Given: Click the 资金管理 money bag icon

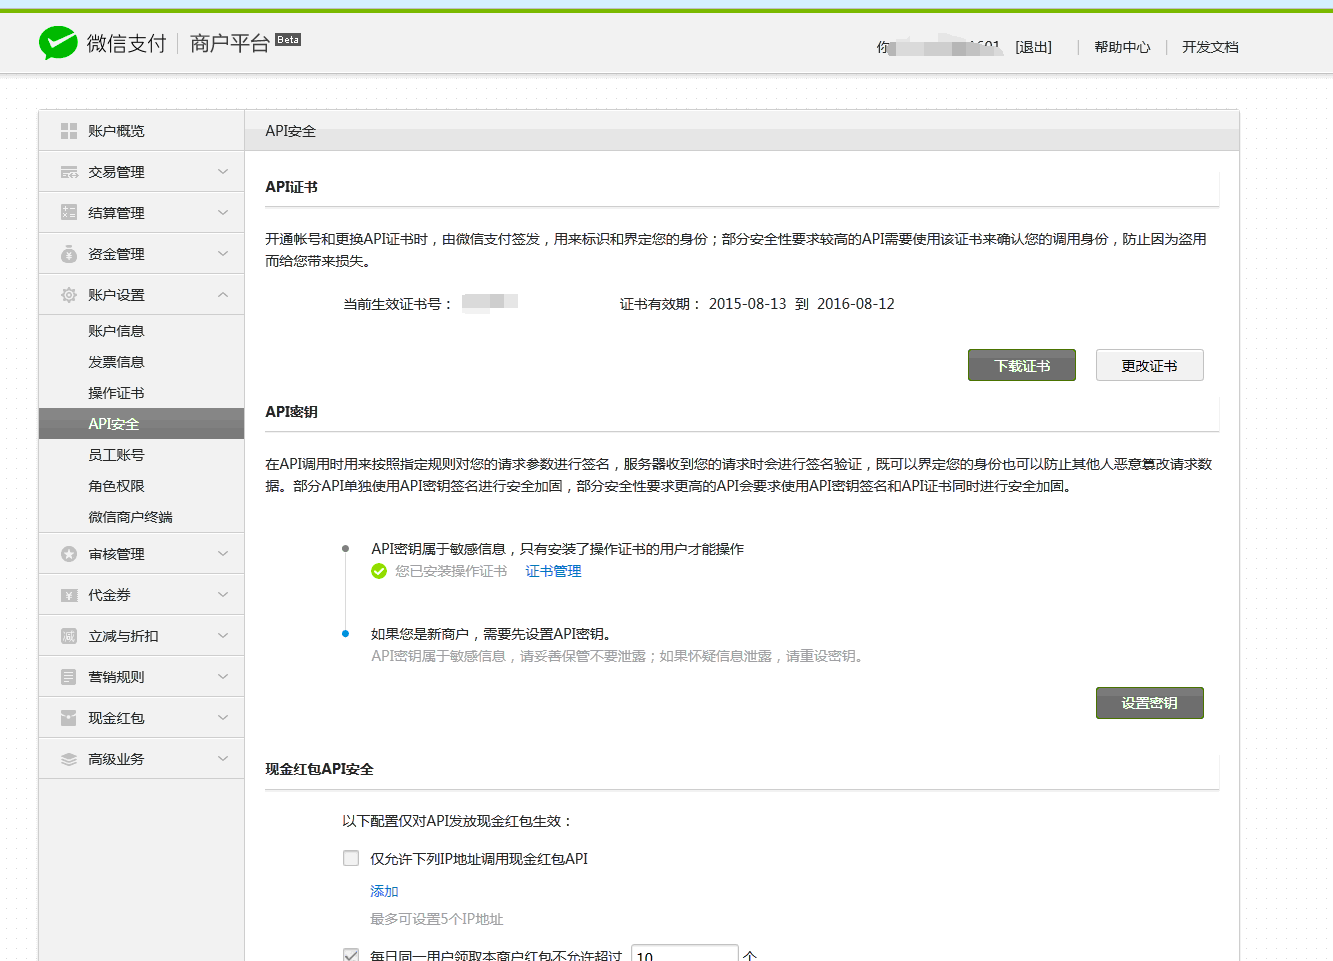Looking at the screenshot, I should point(69,254).
